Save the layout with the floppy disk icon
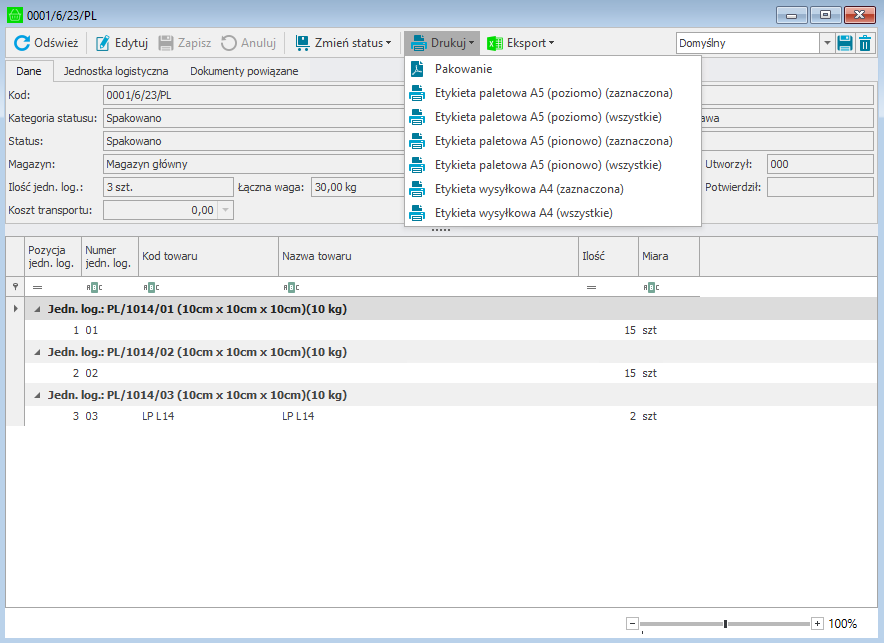This screenshot has height=643, width=884. pyautogui.click(x=845, y=43)
